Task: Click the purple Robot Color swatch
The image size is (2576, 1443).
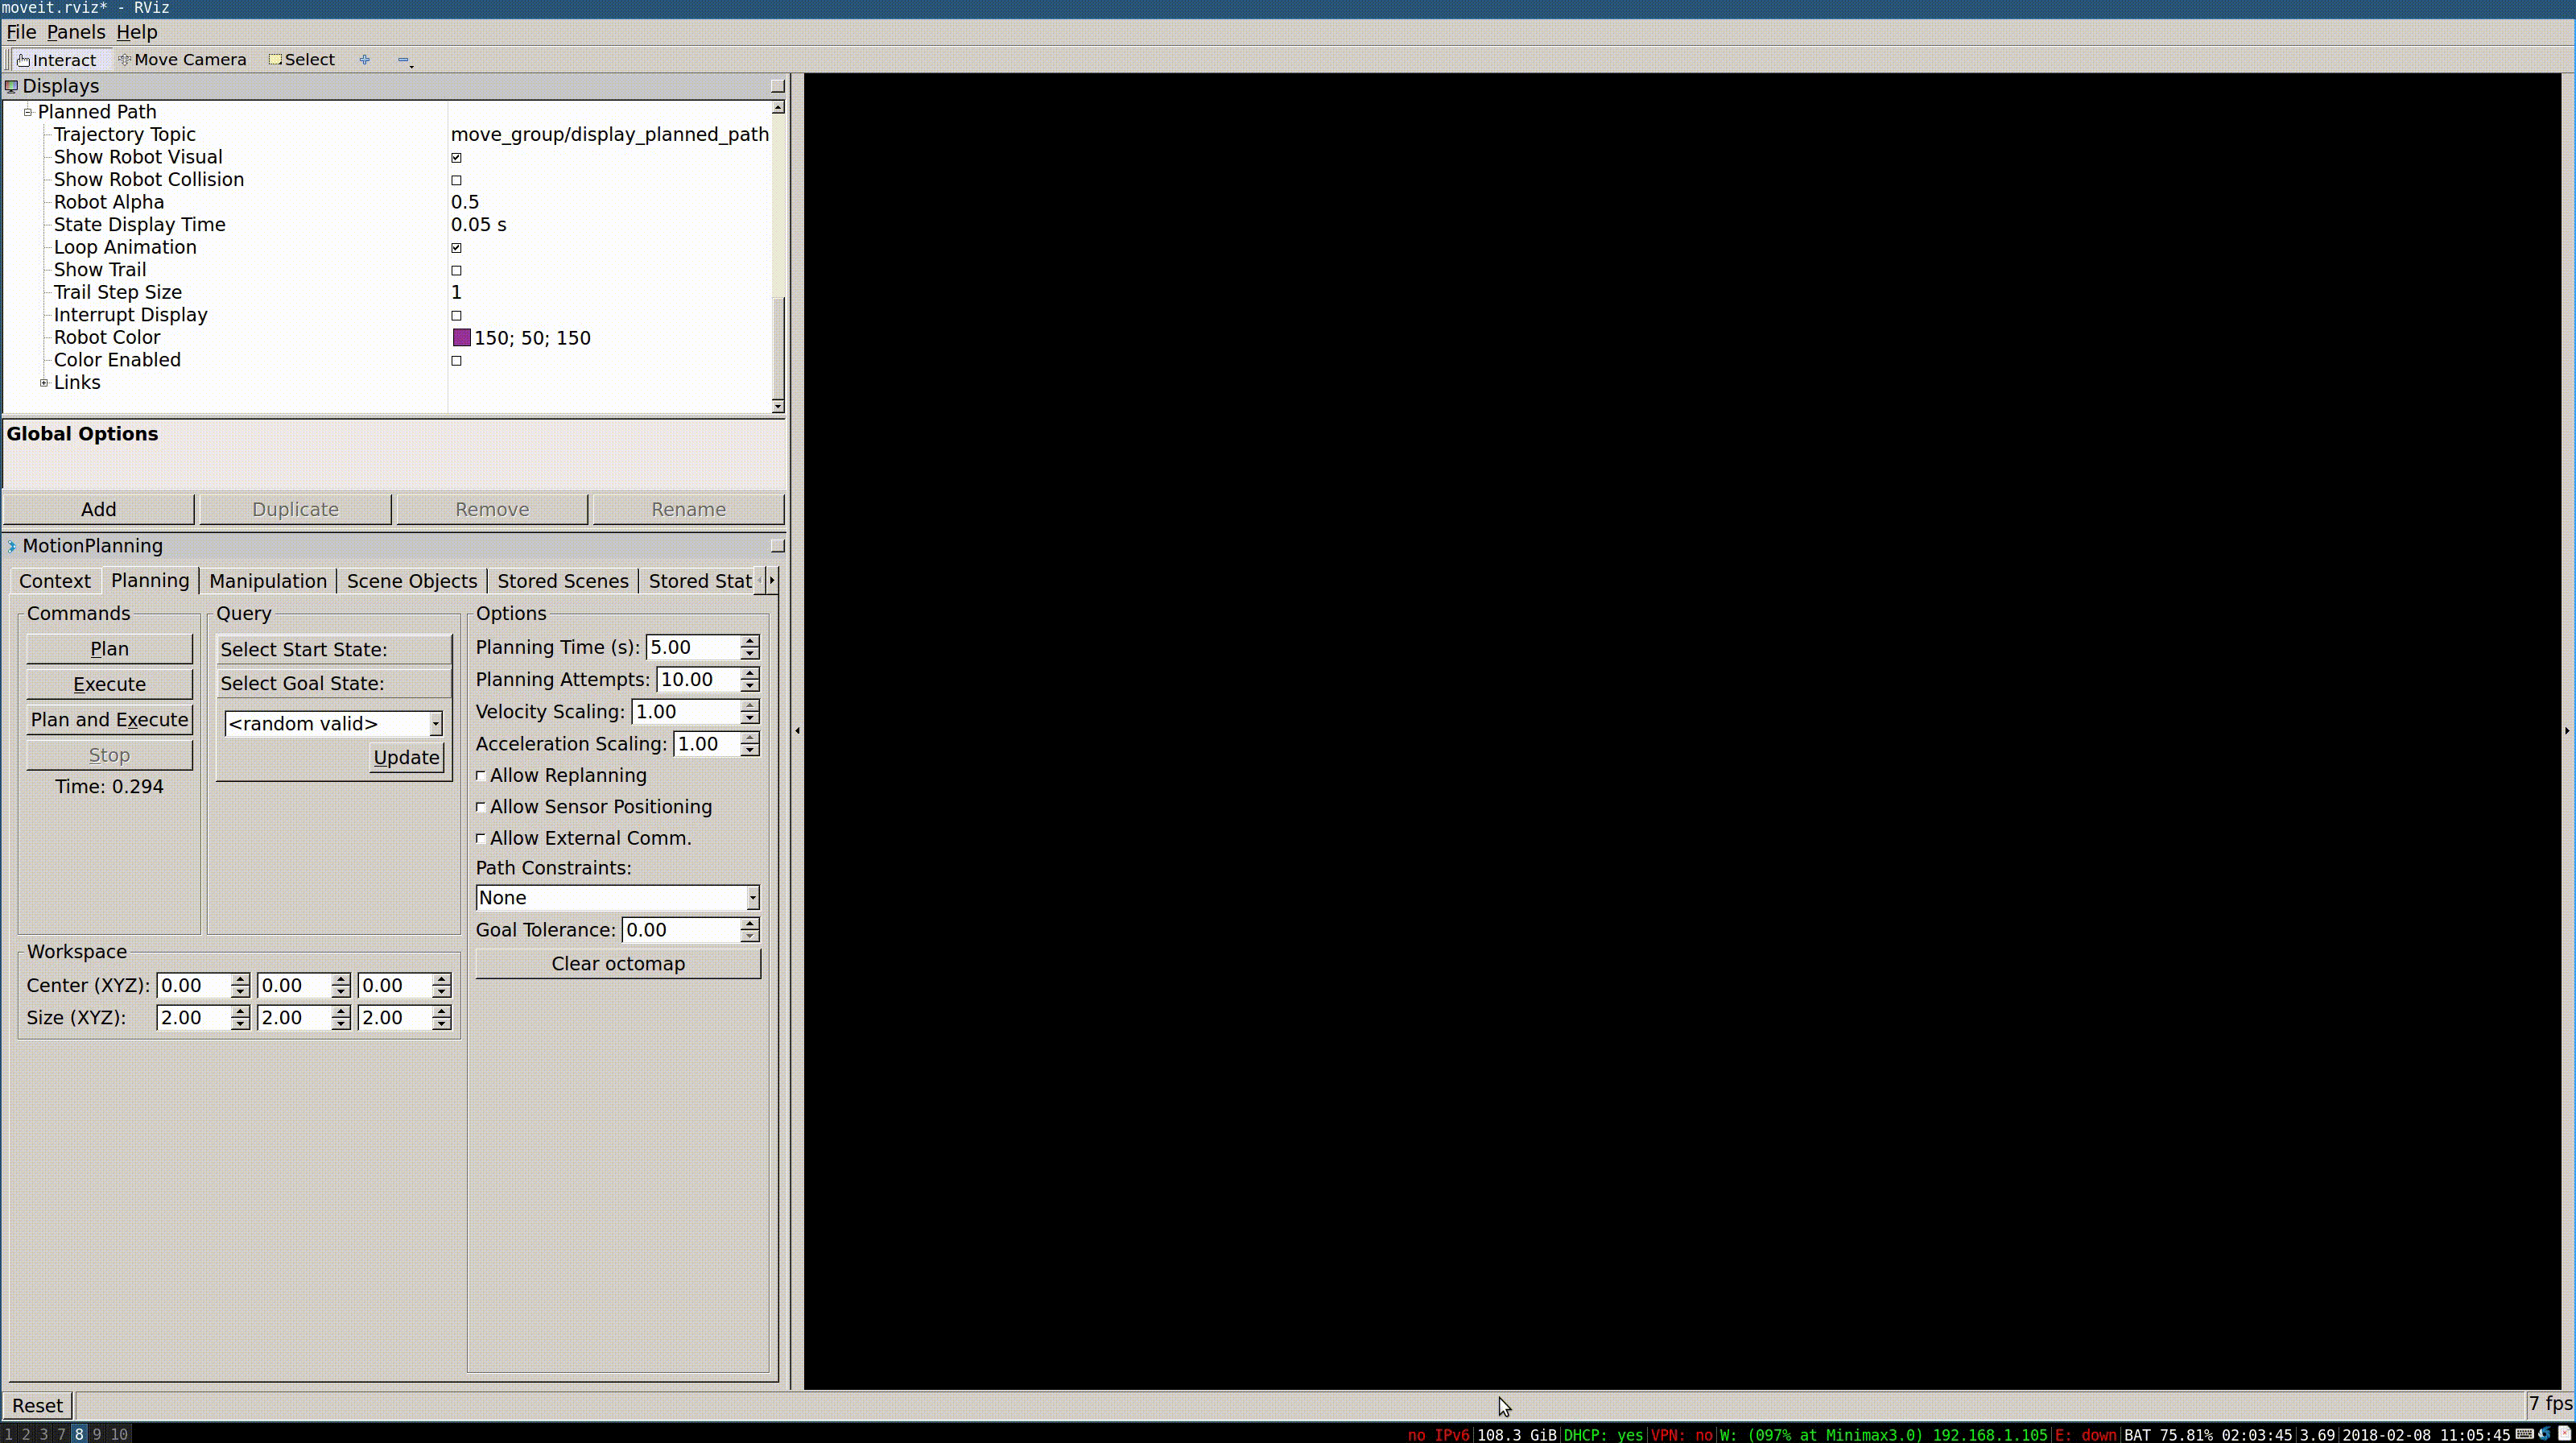Action: (461, 338)
